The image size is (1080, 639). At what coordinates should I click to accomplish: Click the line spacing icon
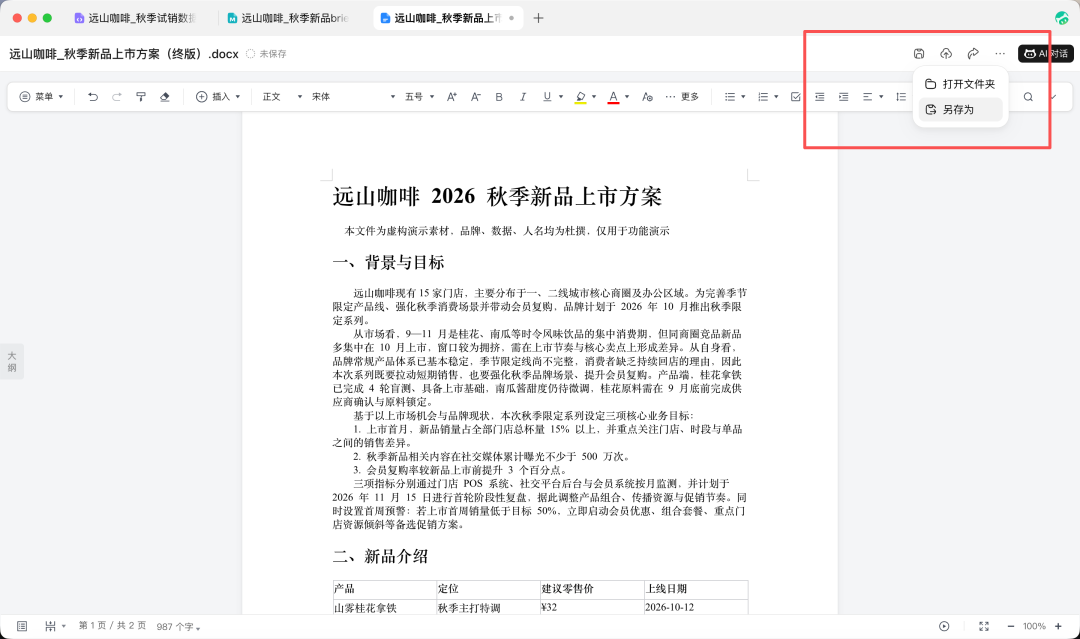[x=901, y=97]
